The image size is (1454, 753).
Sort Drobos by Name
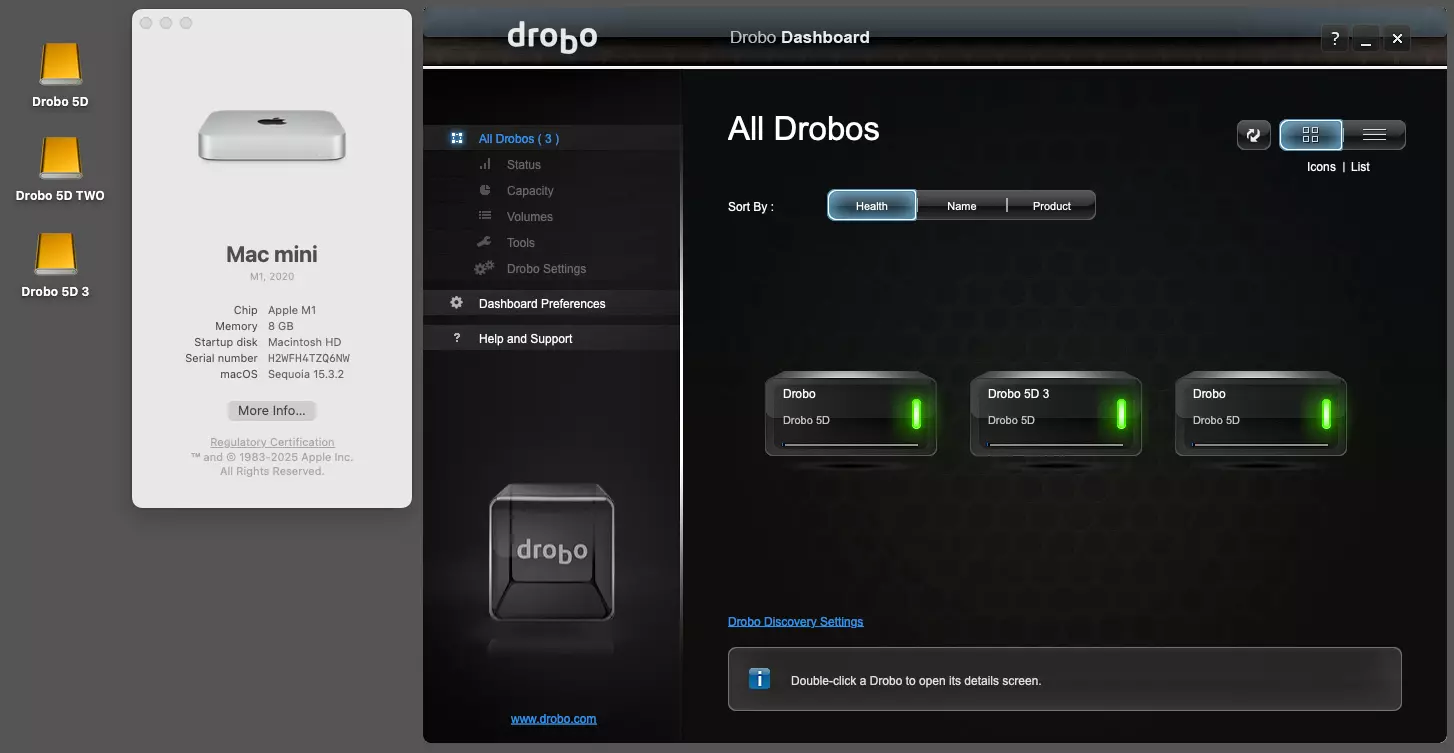(x=961, y=206)
